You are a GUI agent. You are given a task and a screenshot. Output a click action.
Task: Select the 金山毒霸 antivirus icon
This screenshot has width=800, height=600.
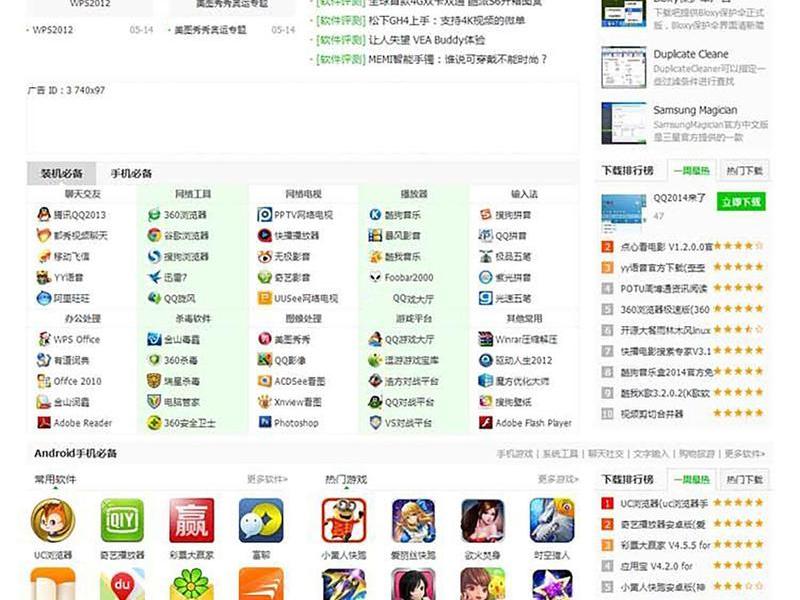point(154,339)
